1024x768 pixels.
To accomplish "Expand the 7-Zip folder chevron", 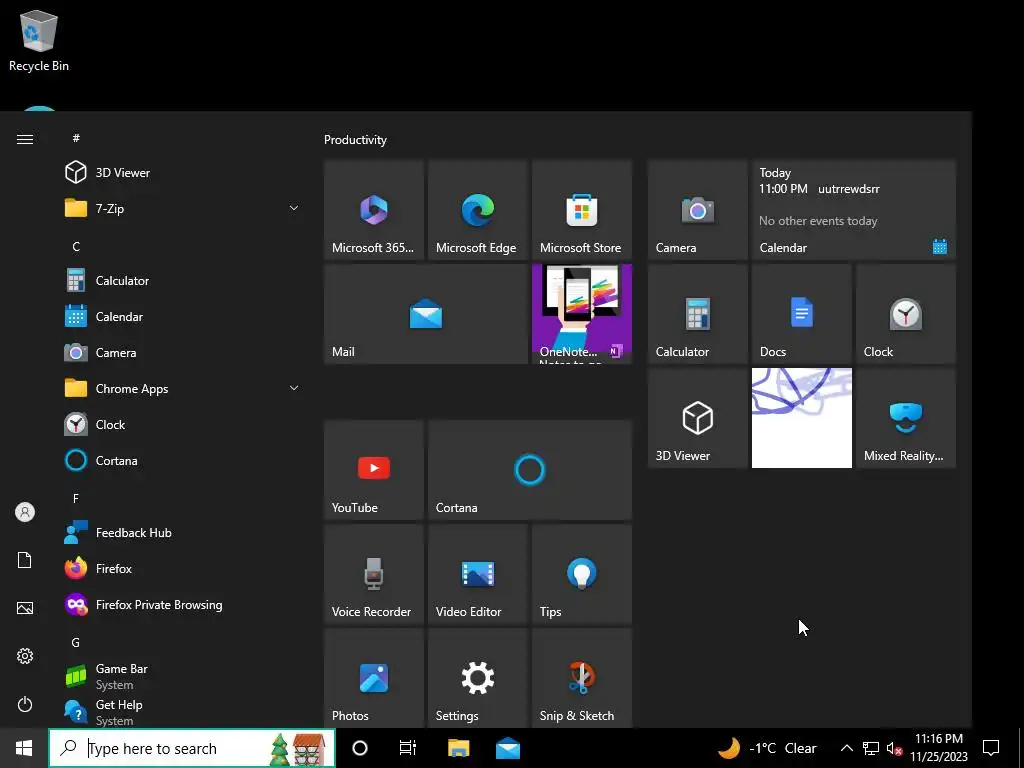I will [x=294, y=208].
